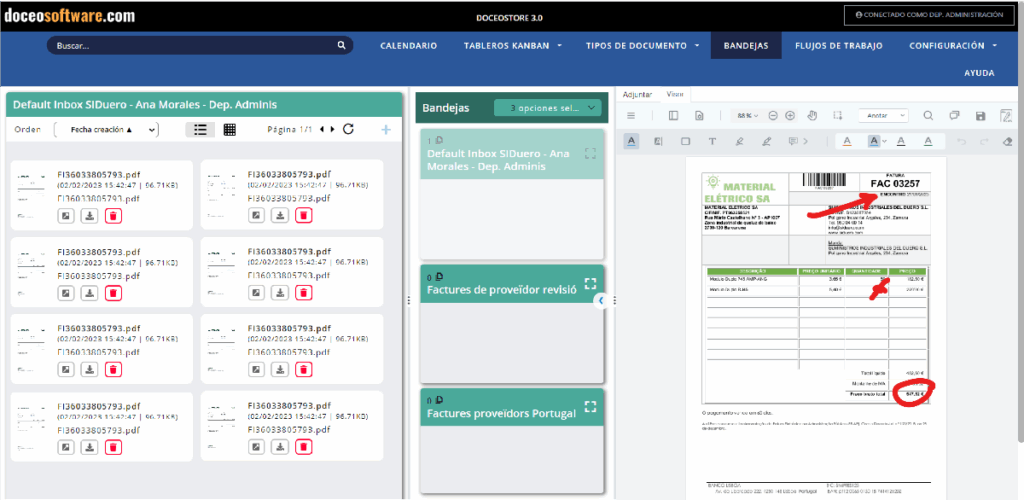Open FLUJOS DE TRABAJO
The image size is (1024, 500).
pos(839,46)
